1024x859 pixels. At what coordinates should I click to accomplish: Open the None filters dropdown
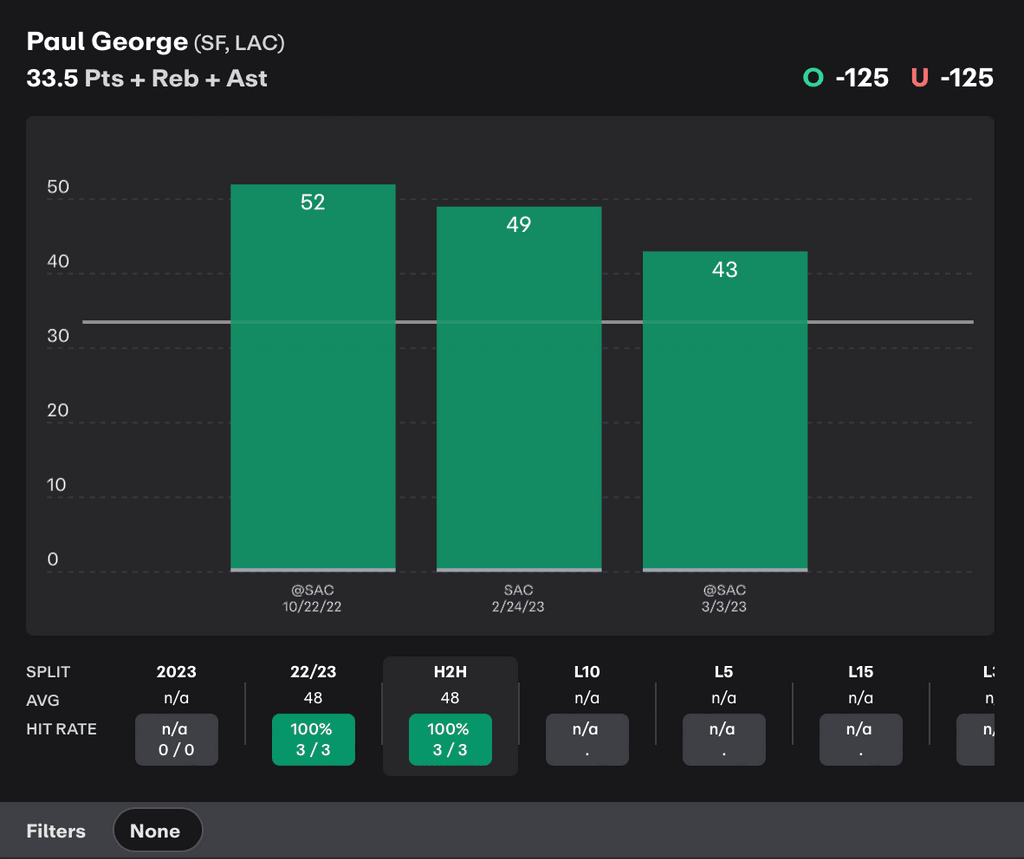(x=157, y=830)
